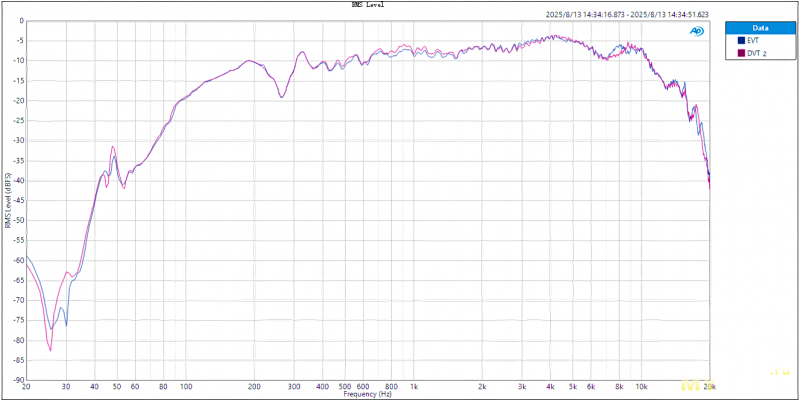Click the 4k tick on frequency axis
The image size is (800, 401).
(551, 386)
